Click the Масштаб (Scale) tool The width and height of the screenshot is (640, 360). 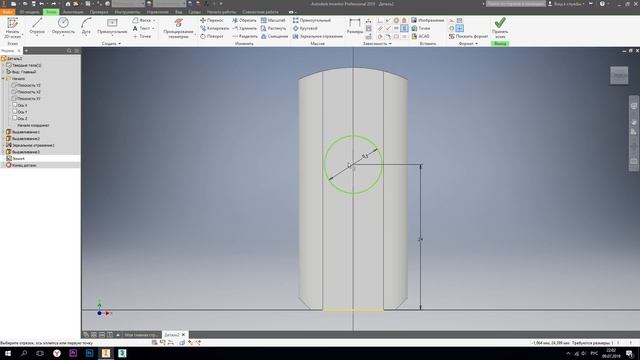click(x=273, y=20)
